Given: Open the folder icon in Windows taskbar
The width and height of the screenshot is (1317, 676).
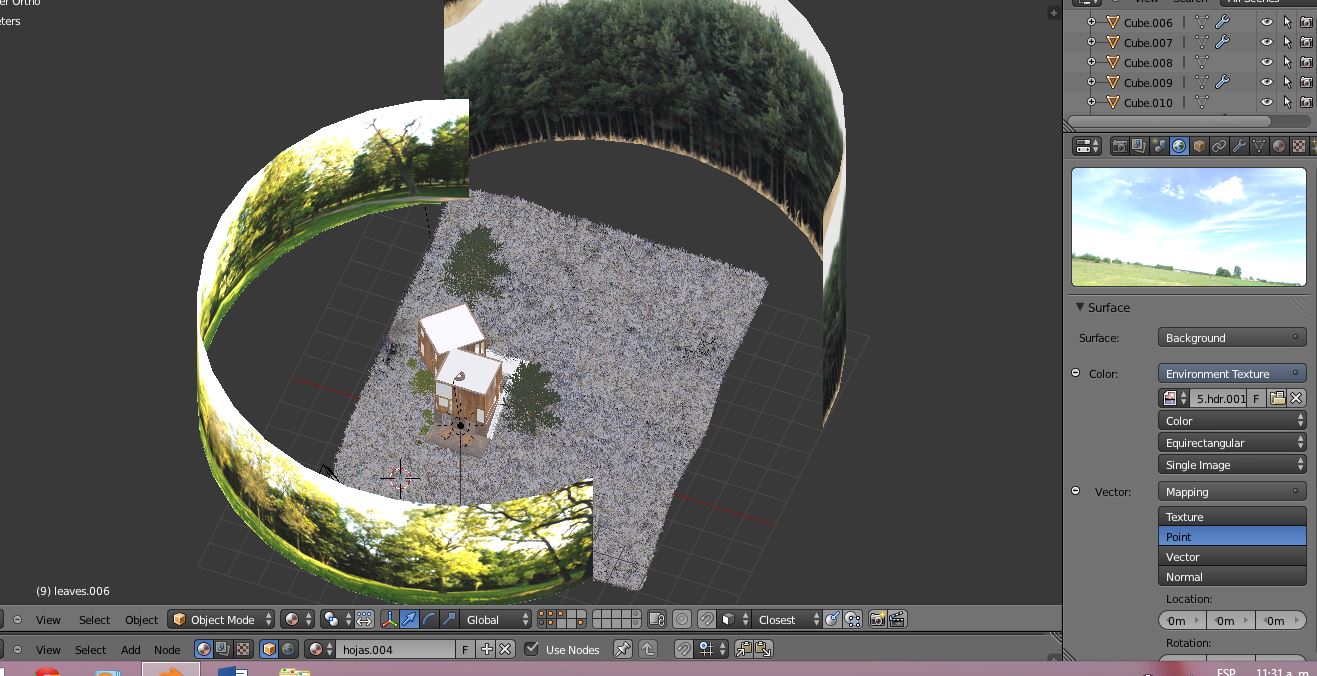Looking at the screenshot, I should [x=294, y=671].
